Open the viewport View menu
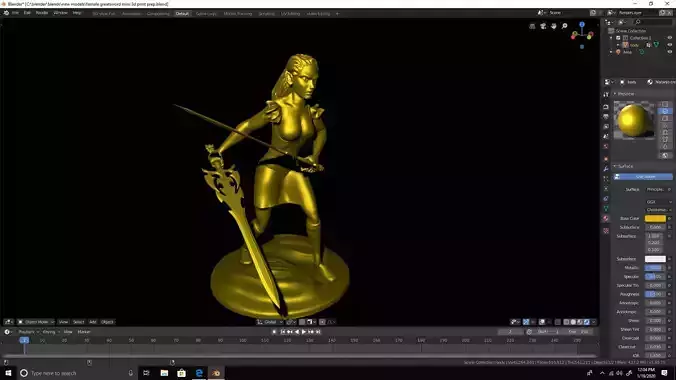Viewport: 676px width, 380px height. (x=63, y=322)
